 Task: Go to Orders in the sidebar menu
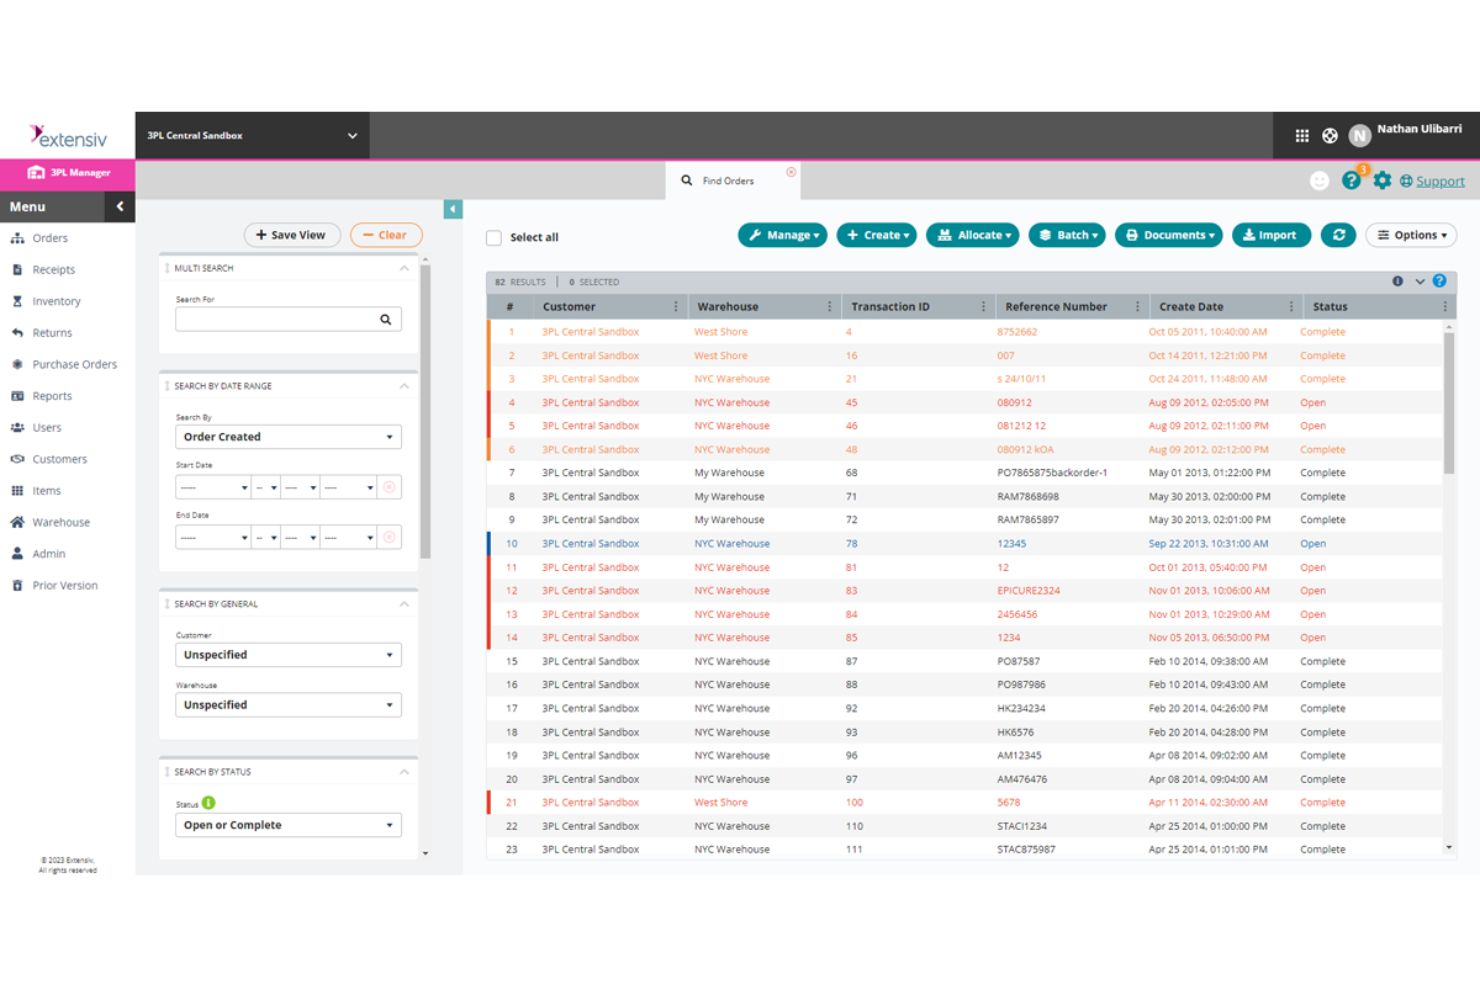click(50, 239)
